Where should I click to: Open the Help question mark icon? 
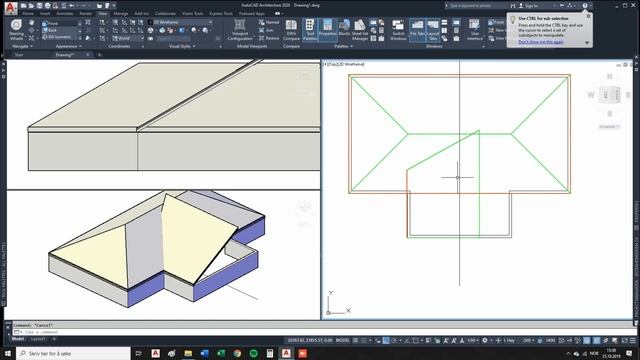(x=585, y=6)
